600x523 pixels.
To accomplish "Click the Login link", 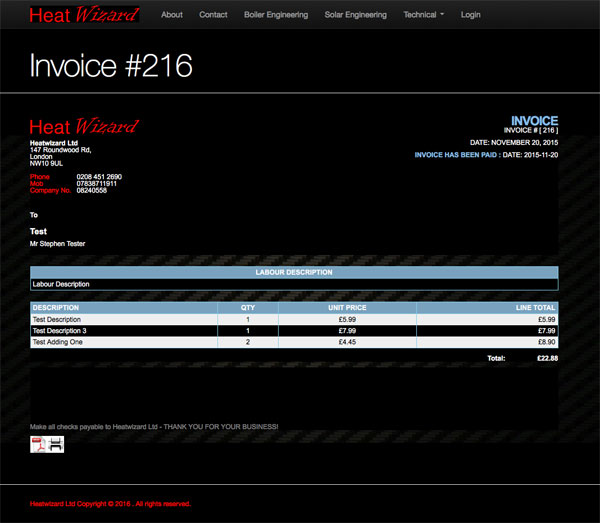I will [x=470, y=15].
